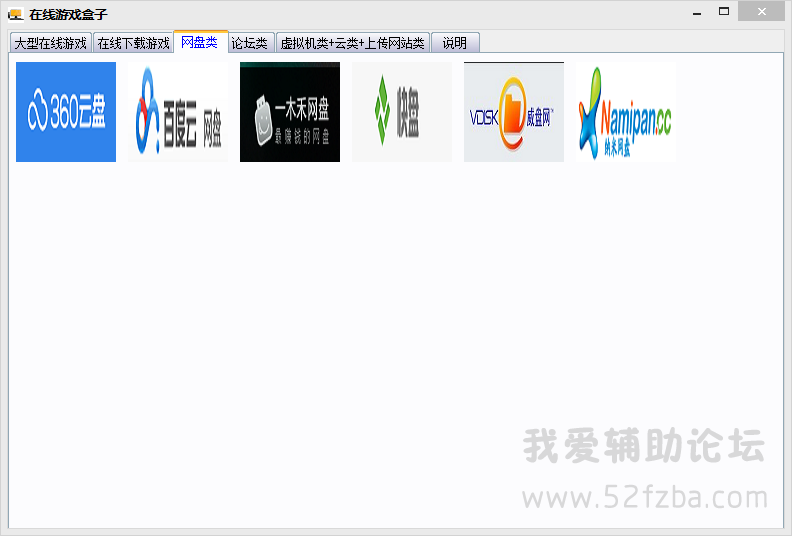Viewport: 792px width, 536px height.
Task: Open the 在线下载游戏 tab
Action: pyautogui.click(x=133, y=43)
